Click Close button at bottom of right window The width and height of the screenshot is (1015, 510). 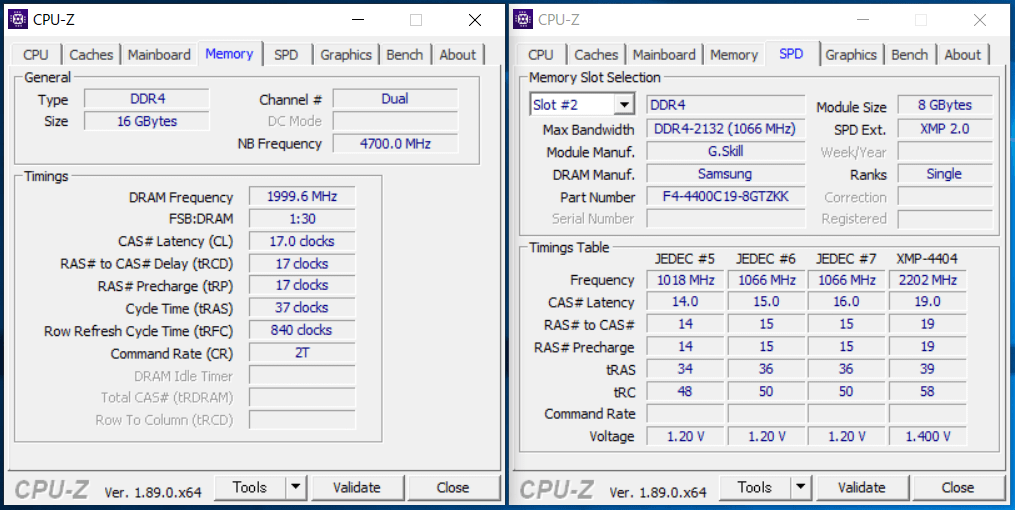pos(957,487)
